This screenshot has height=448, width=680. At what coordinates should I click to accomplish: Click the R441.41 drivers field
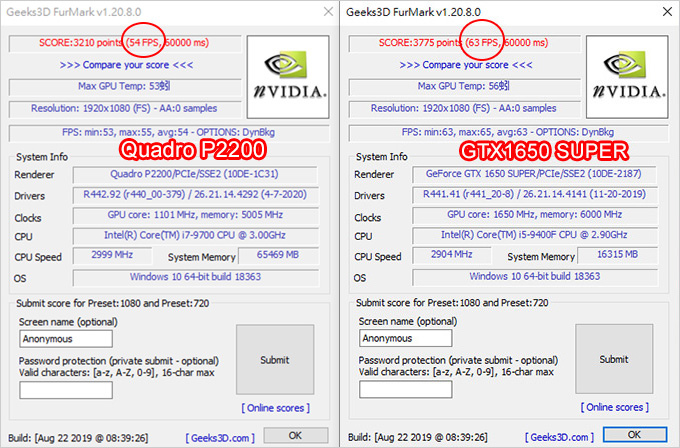coord(534,194)
